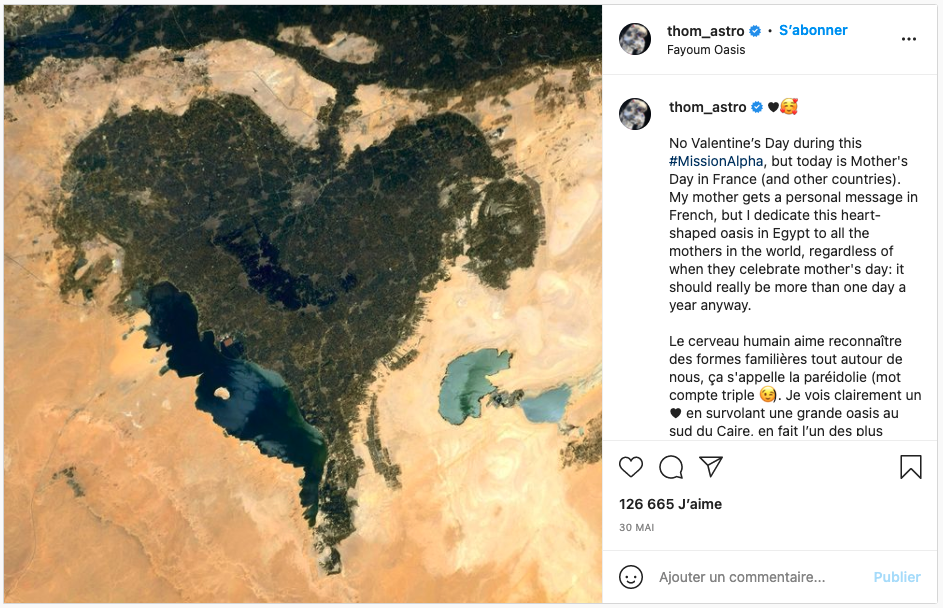Open the three-dot more options menu
The image size is (943, 608).
(x=909, y=39)
